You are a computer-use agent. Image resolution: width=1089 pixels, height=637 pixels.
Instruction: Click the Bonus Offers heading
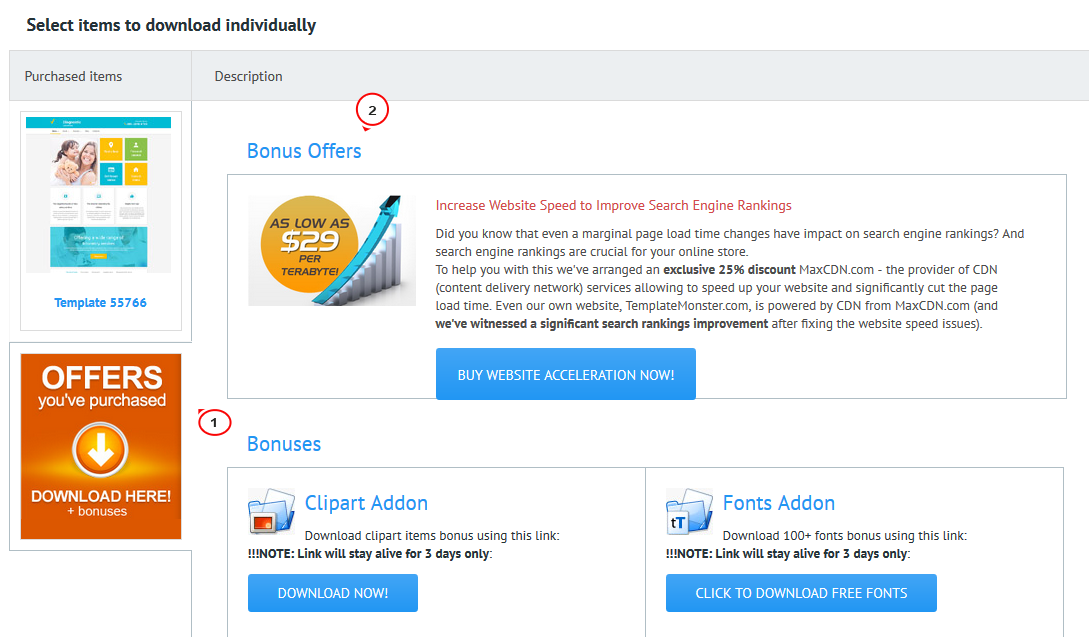[304, 151]
